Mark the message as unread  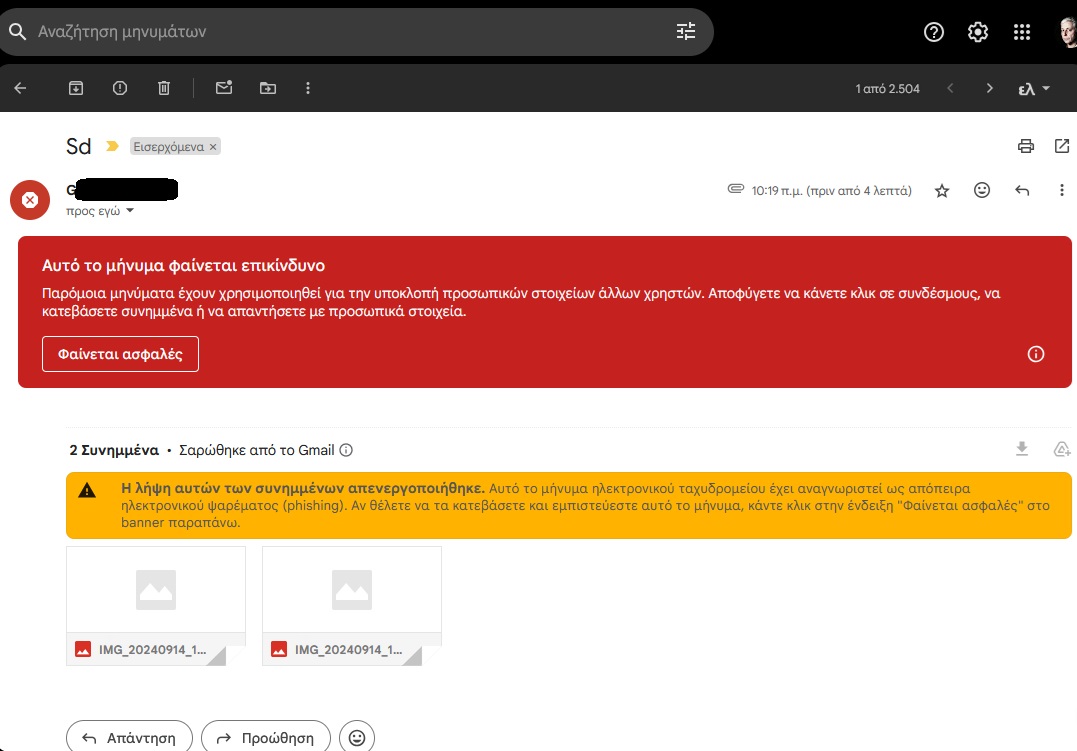point(224,88)
